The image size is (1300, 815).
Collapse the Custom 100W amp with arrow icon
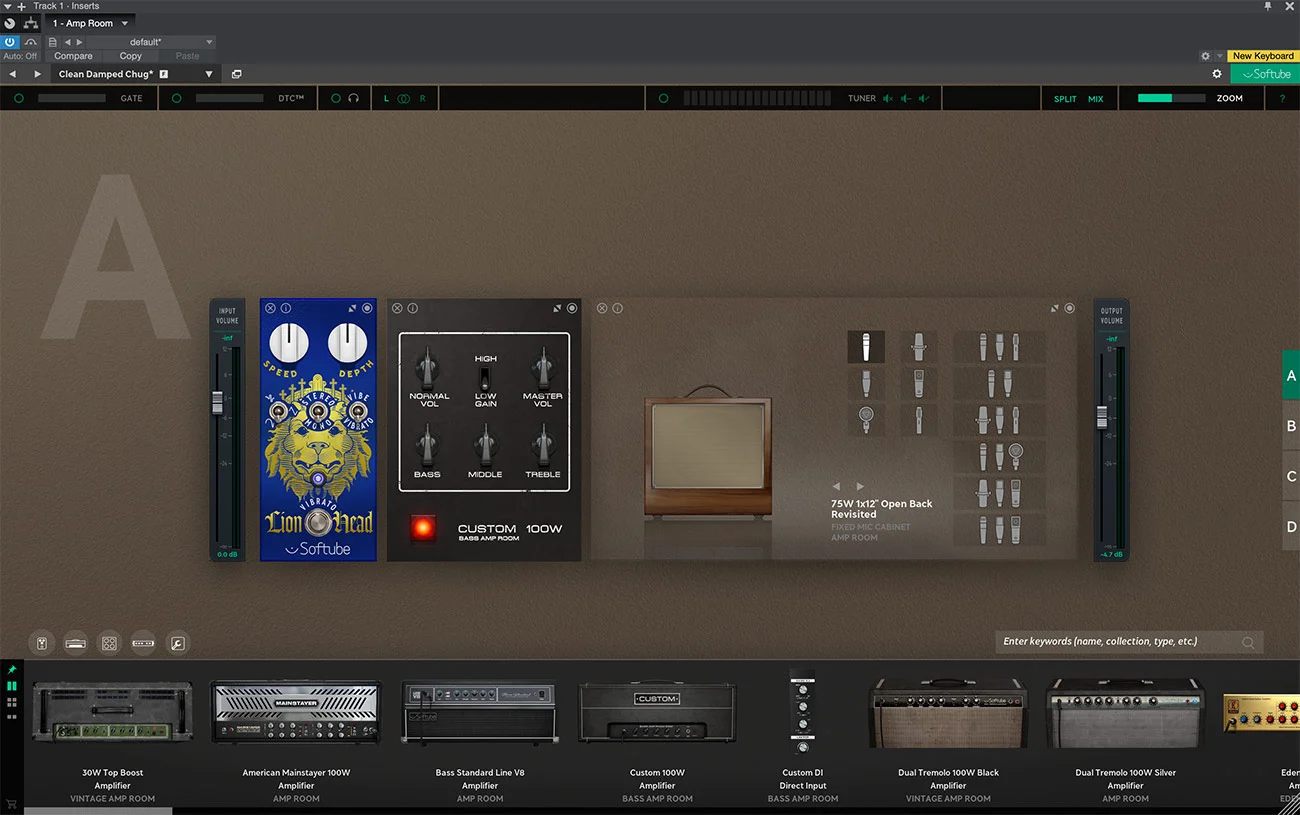(x=557, y=308)
